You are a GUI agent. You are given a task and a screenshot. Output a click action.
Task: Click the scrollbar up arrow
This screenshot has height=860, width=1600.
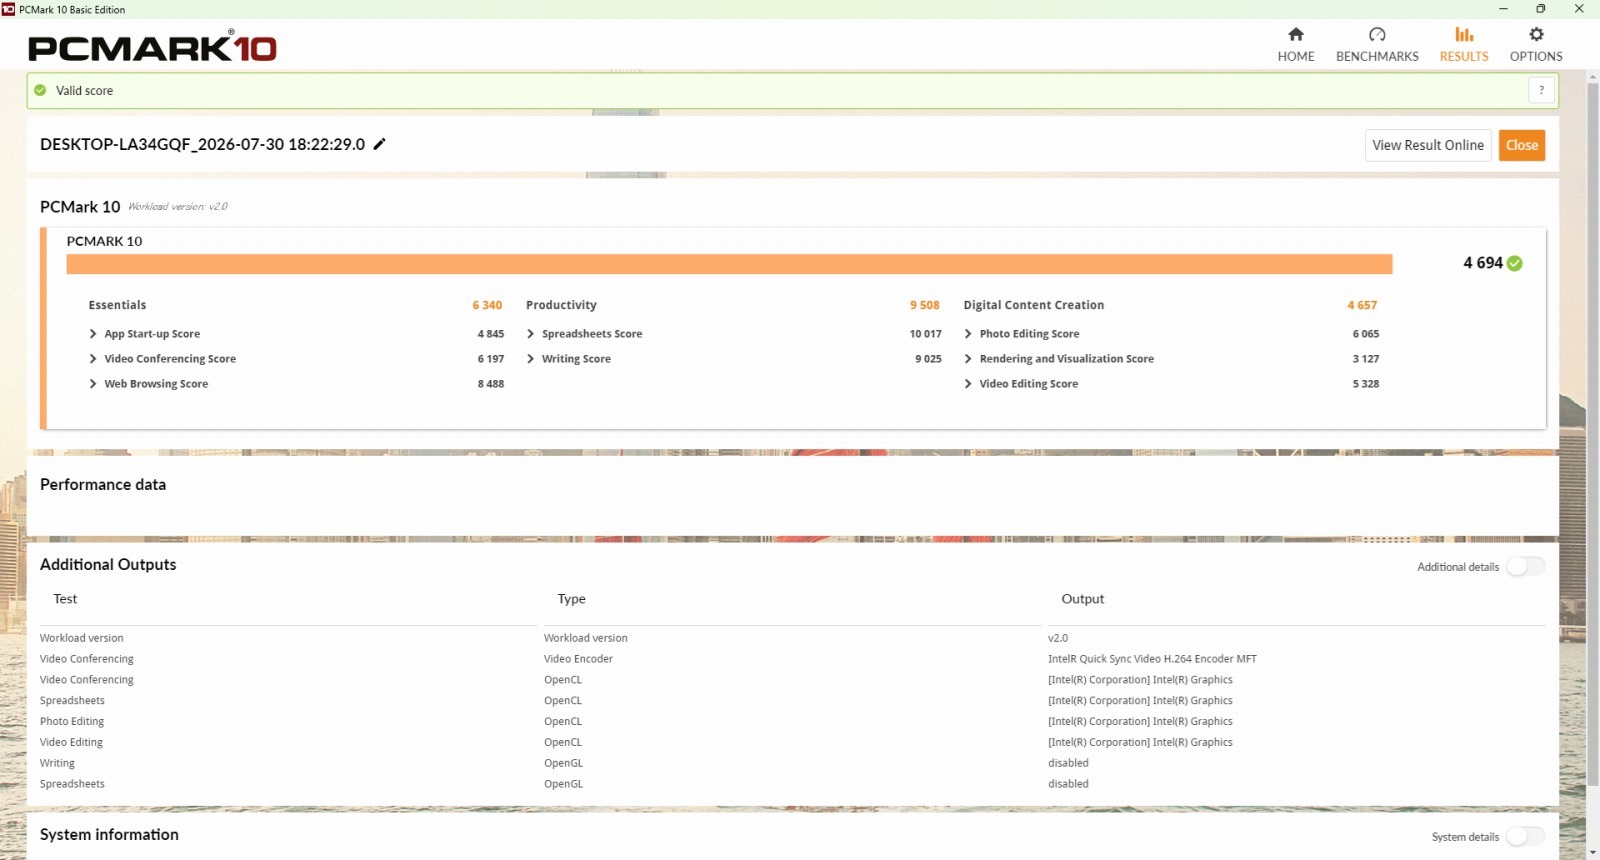coord(1593,76)
